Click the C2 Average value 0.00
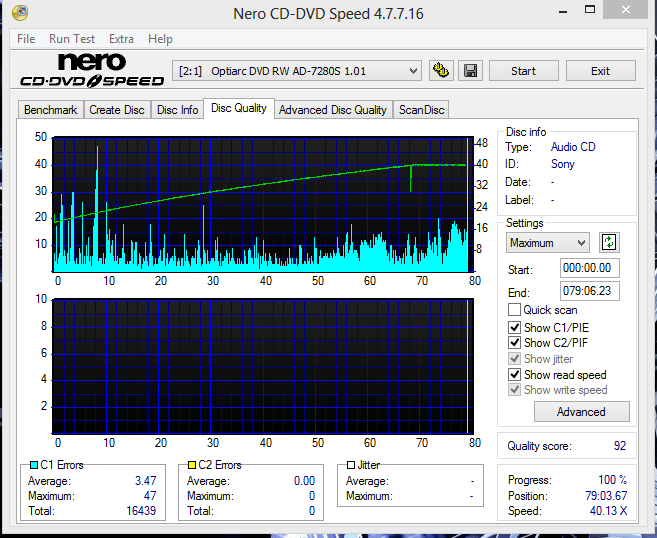Image resolution: width=657 pixels, height=538 pixels. click(x=304, y=481)
